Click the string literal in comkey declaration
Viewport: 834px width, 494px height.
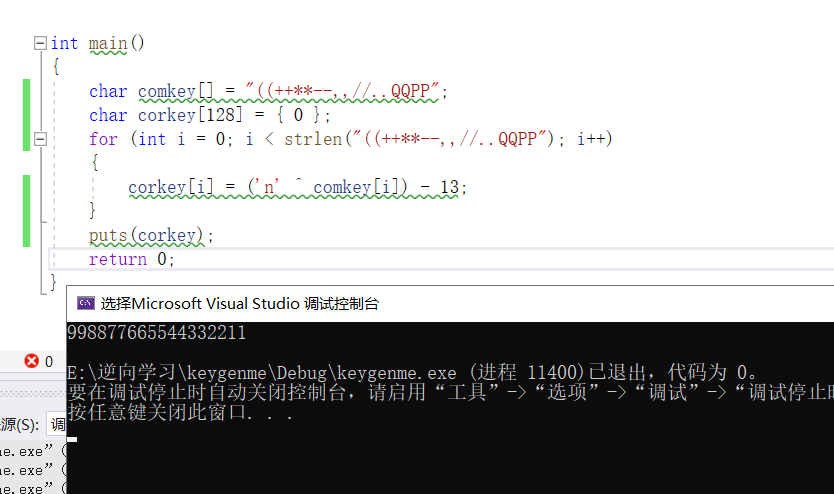point(343,91)
